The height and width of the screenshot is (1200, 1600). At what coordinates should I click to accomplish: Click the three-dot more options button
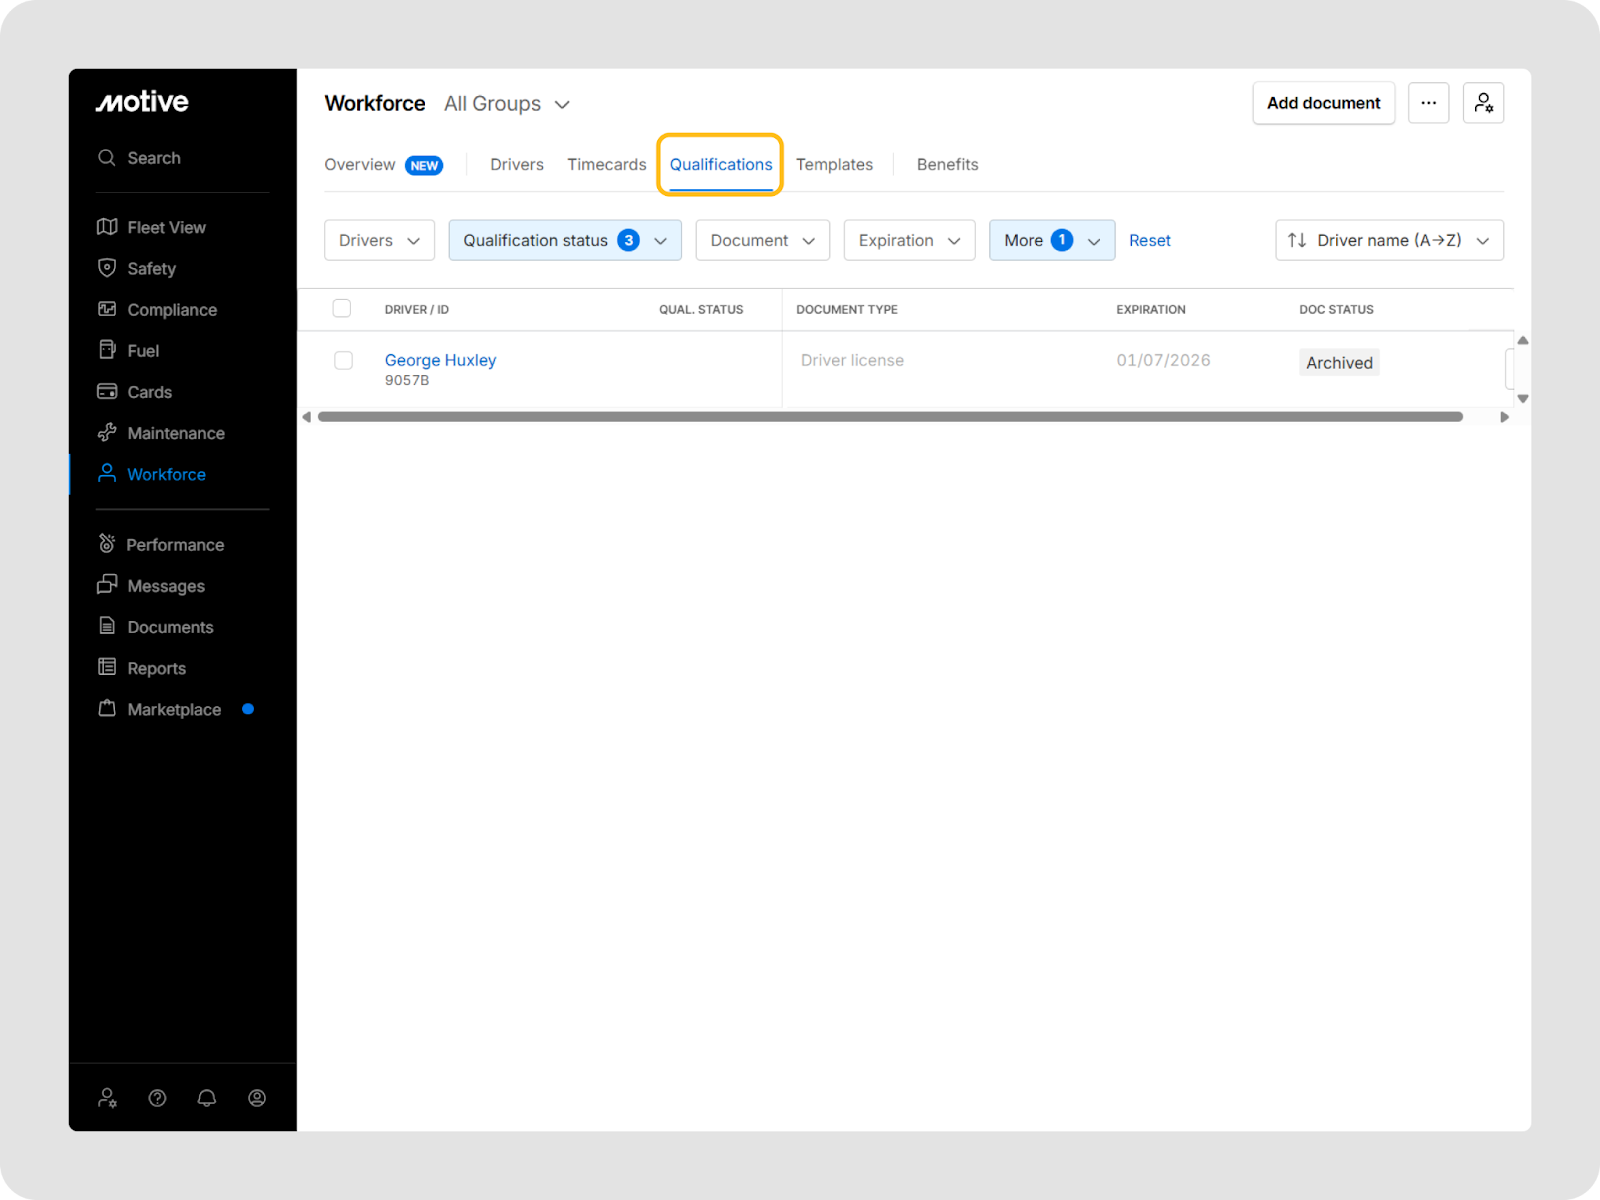coord(1428,103)
